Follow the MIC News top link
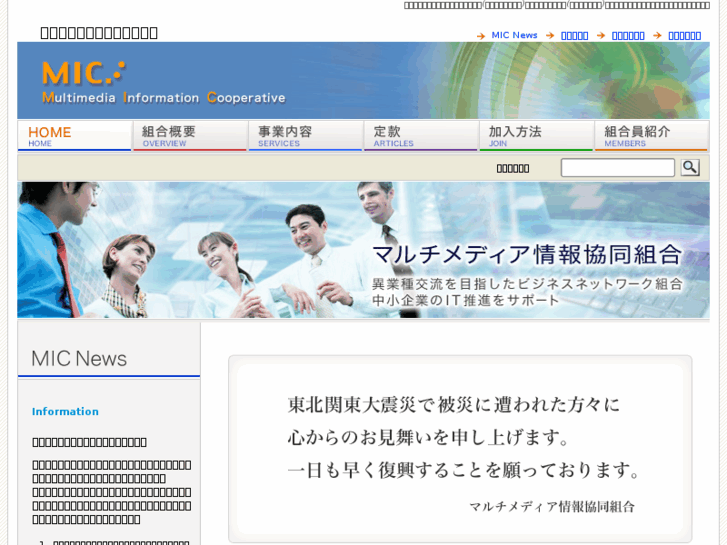727x545 pixels. (514, 35)
